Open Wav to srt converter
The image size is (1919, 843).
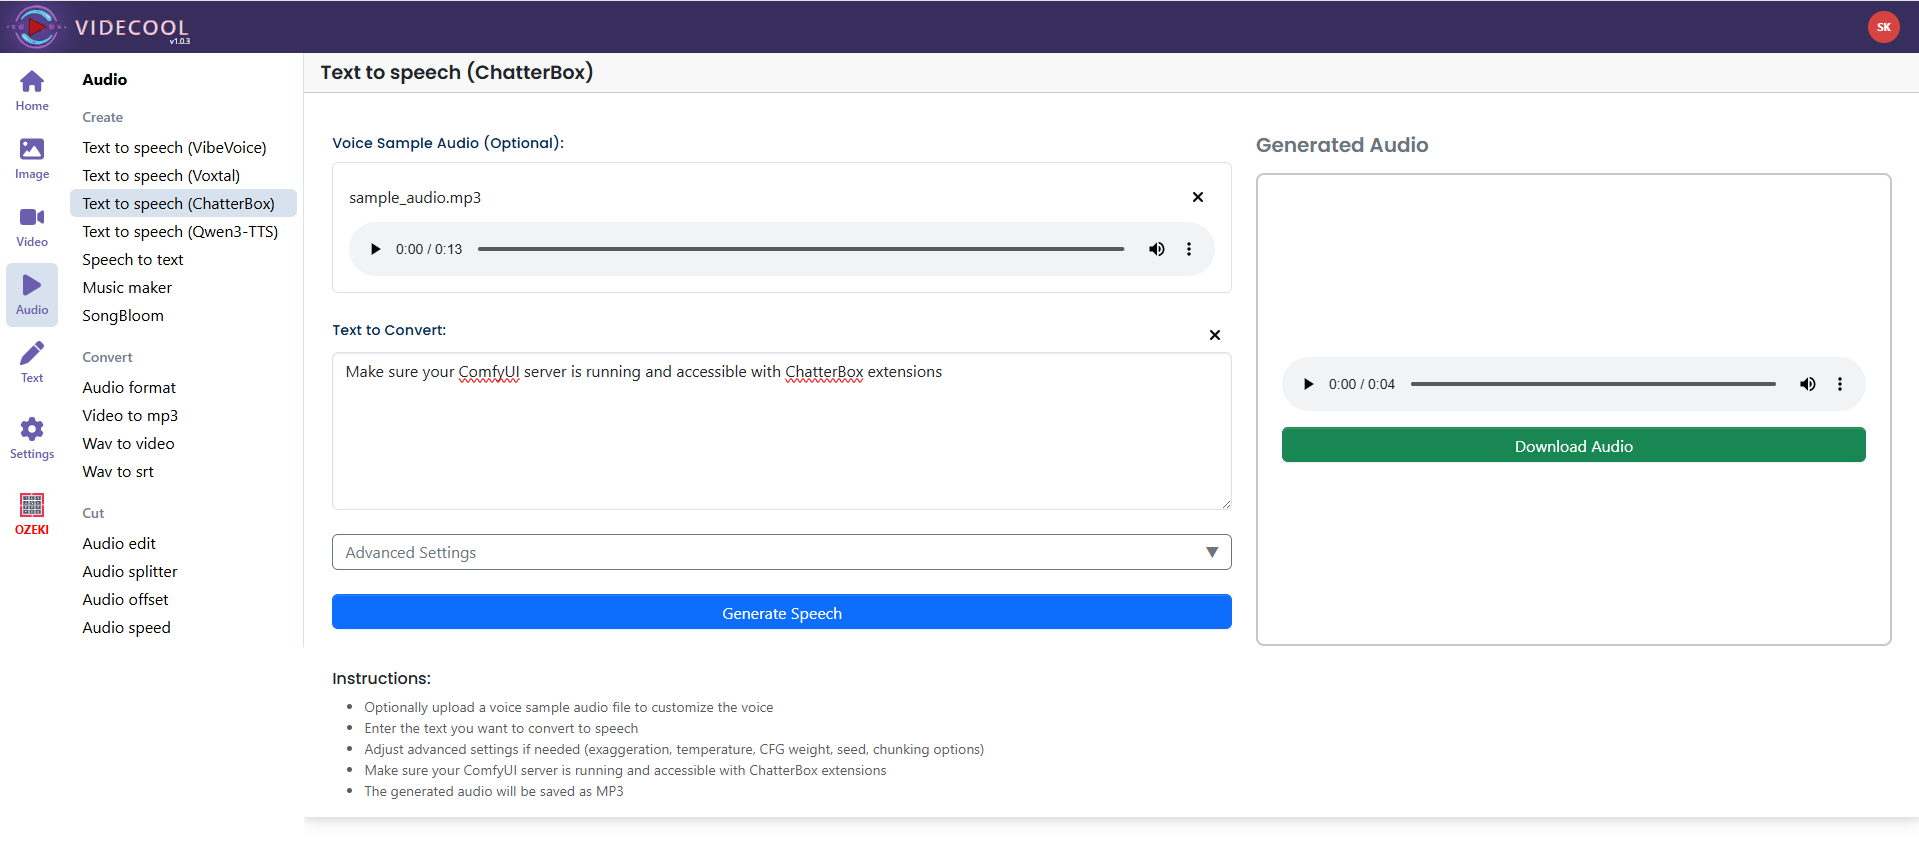118,472
